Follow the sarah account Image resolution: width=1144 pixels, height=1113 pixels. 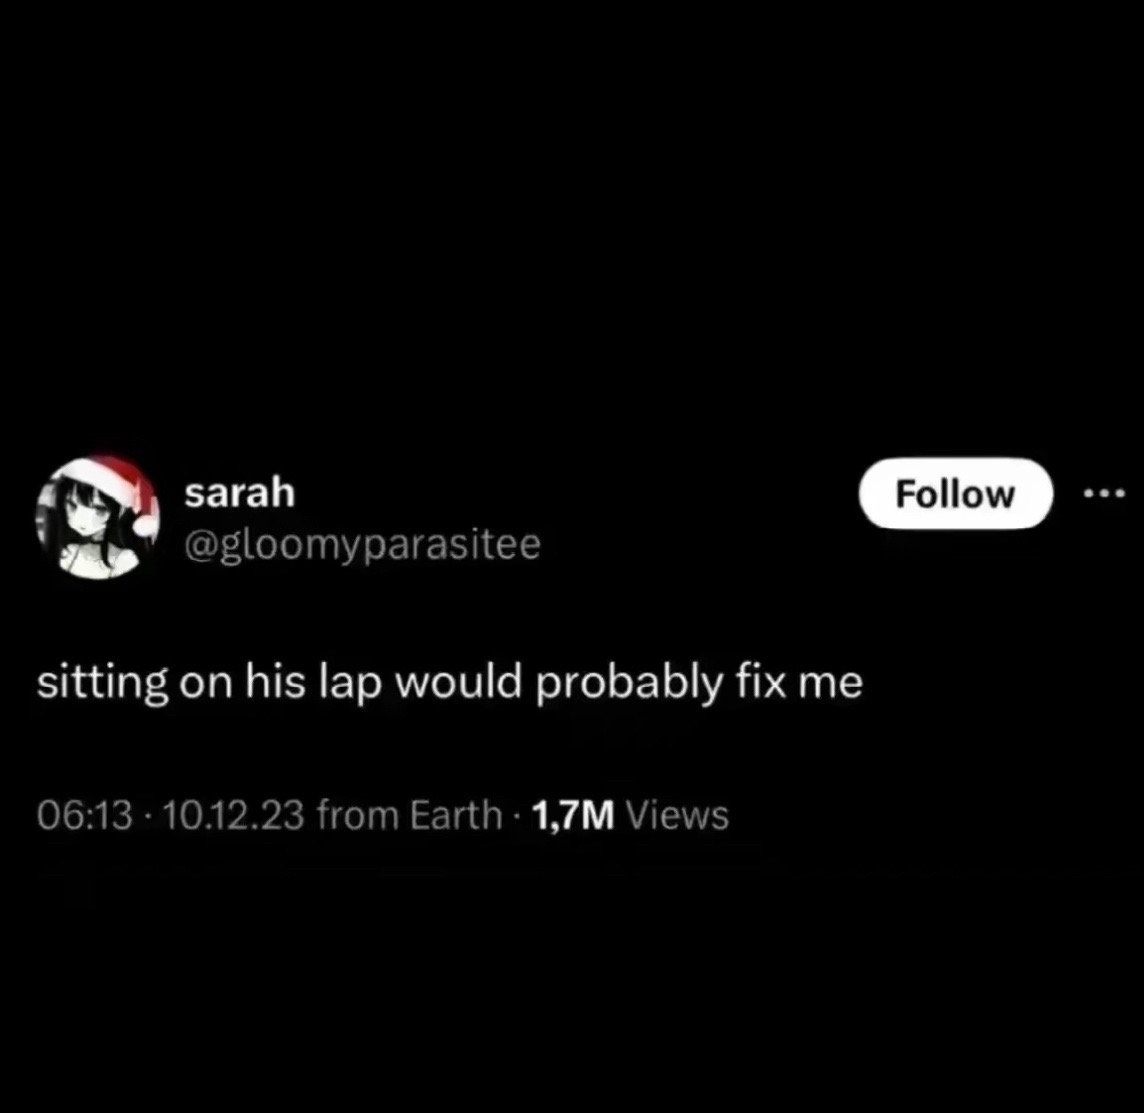click(956, 494)
